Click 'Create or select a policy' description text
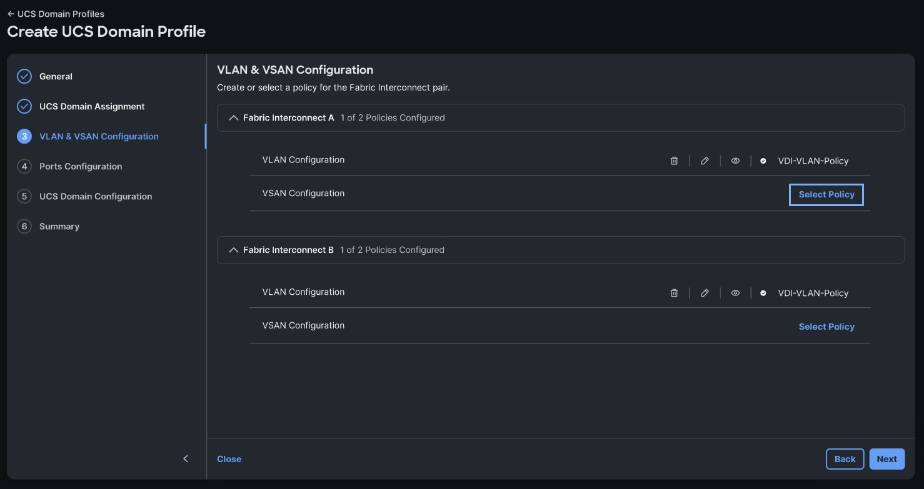 [334, 88]
